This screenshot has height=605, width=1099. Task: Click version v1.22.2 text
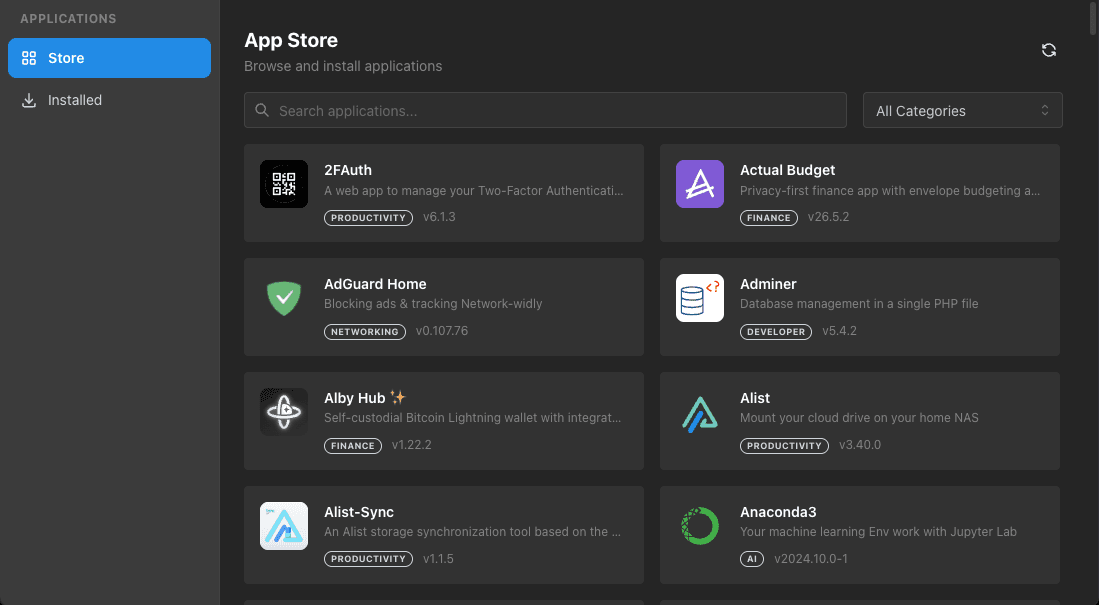point(411,444)
